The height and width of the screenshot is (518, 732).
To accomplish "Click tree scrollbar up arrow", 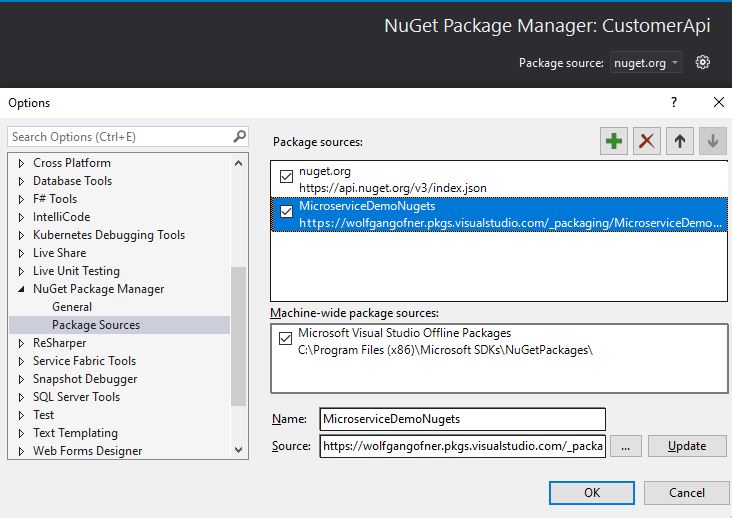I will pos(239,163).
